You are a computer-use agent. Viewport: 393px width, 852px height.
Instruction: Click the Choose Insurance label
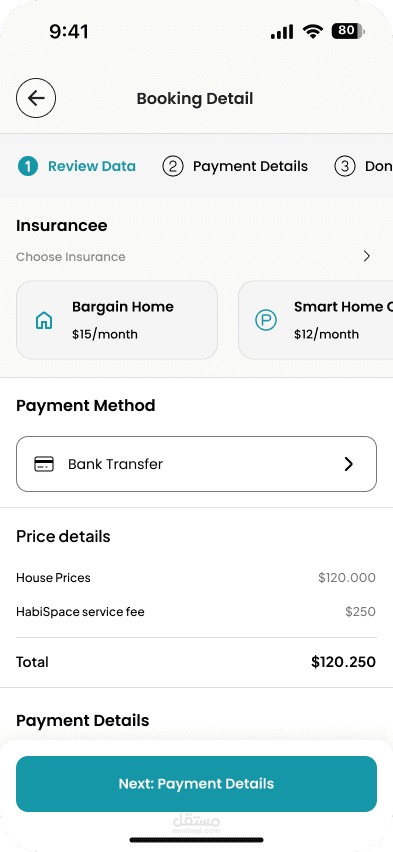click(71, 256)
